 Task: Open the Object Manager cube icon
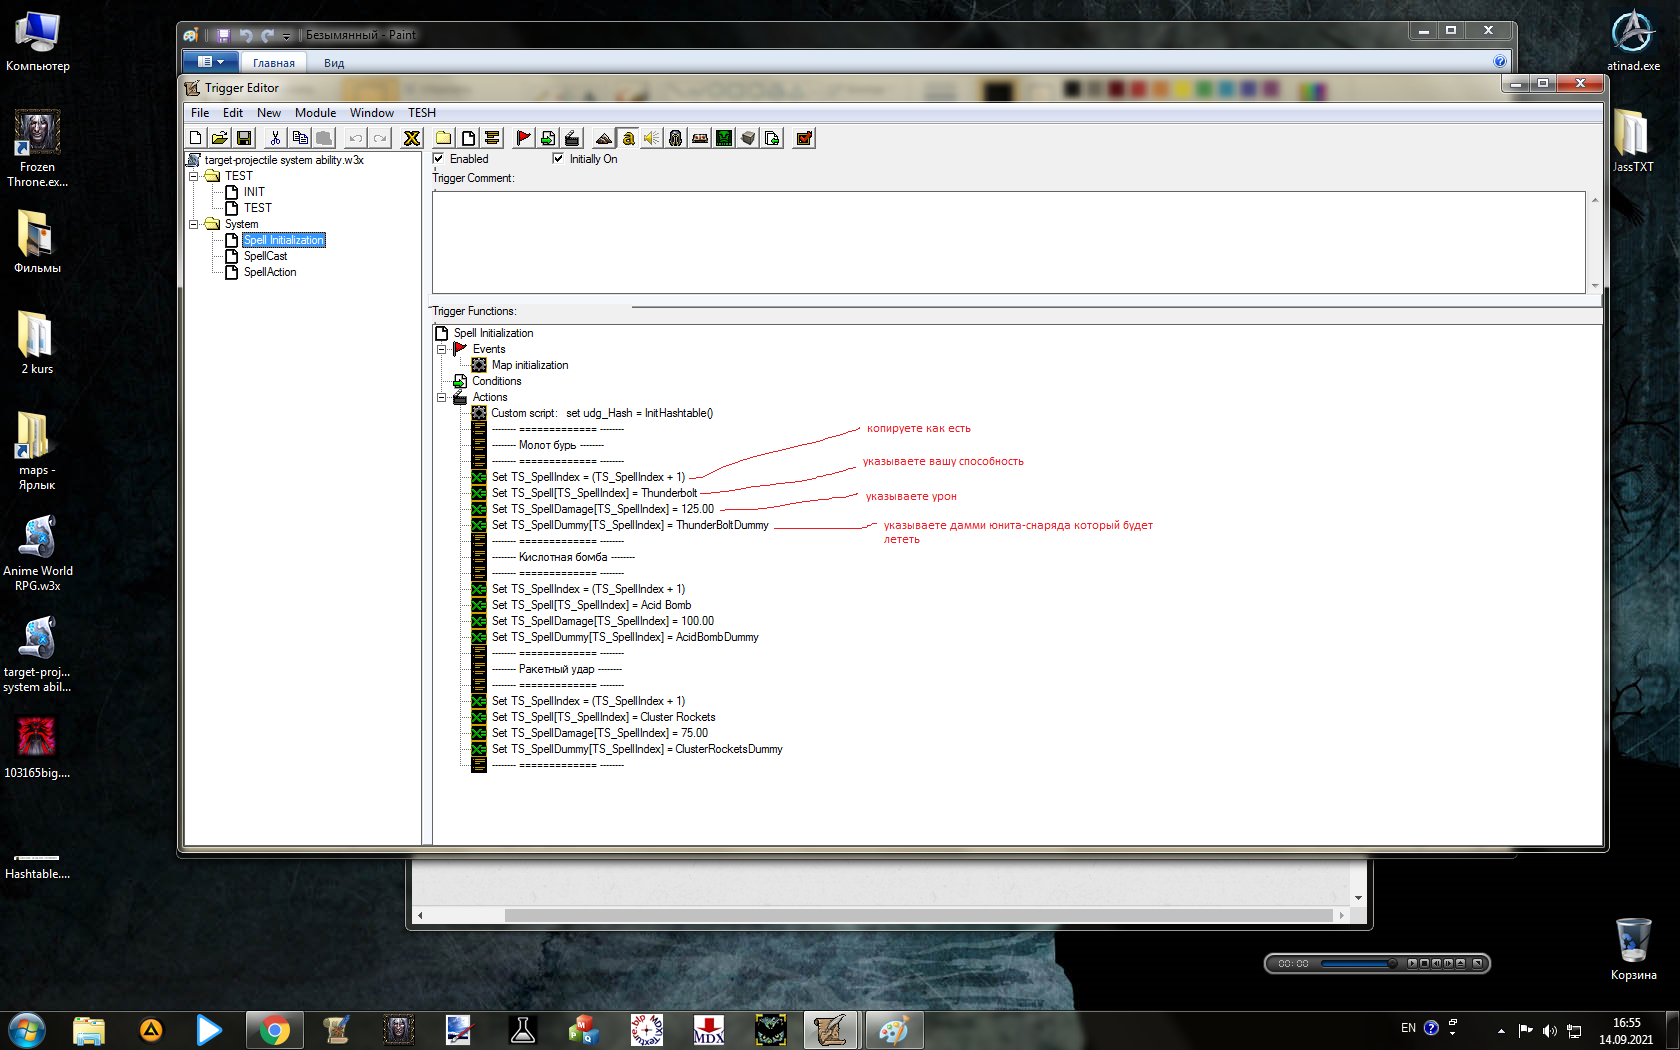click(x=747, y=138)
